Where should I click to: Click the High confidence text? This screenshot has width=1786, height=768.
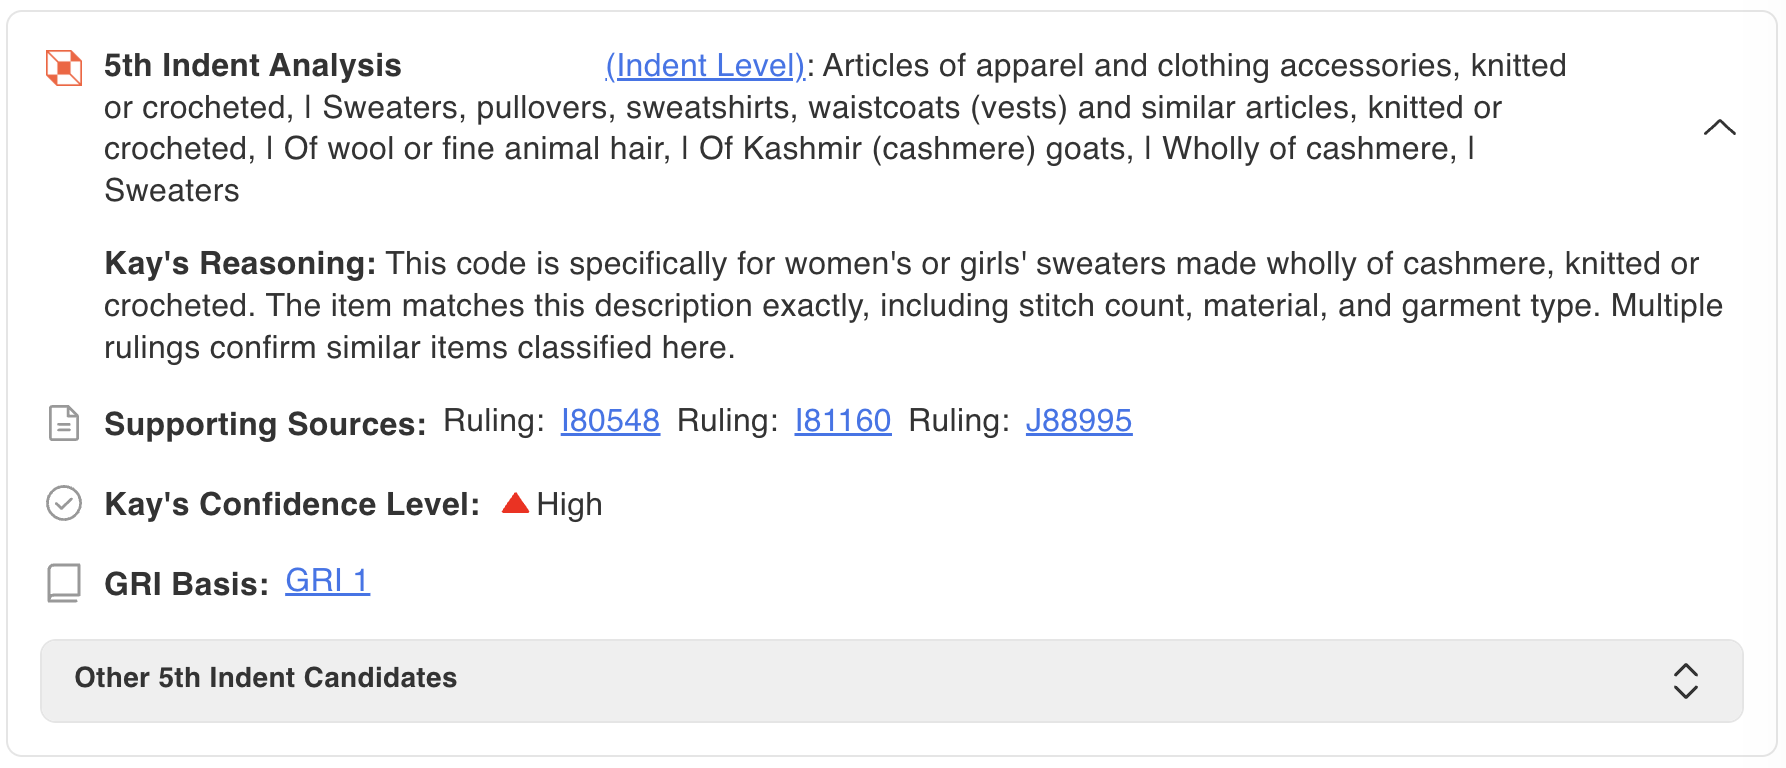click(x=569, y=504)
